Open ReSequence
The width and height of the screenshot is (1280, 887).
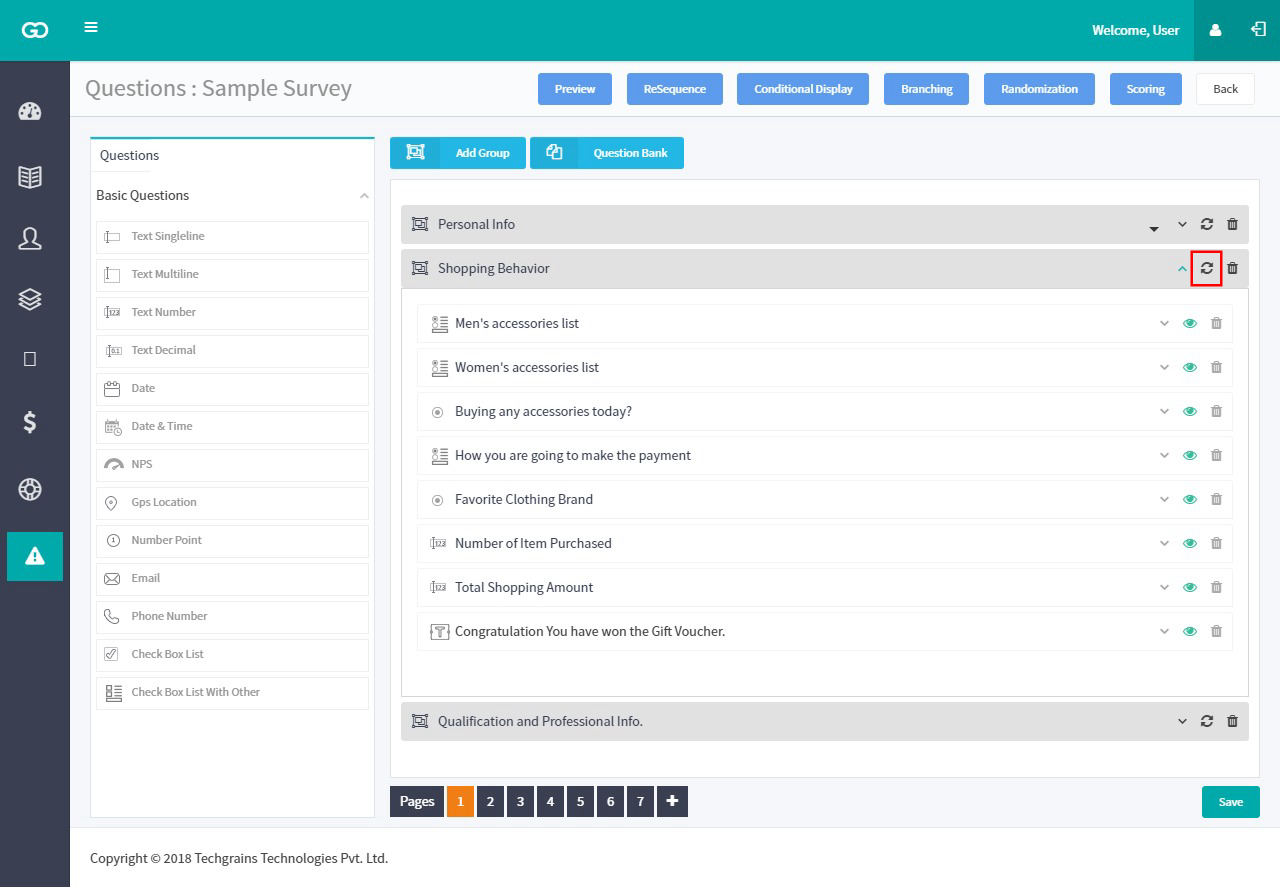(675, 89)
